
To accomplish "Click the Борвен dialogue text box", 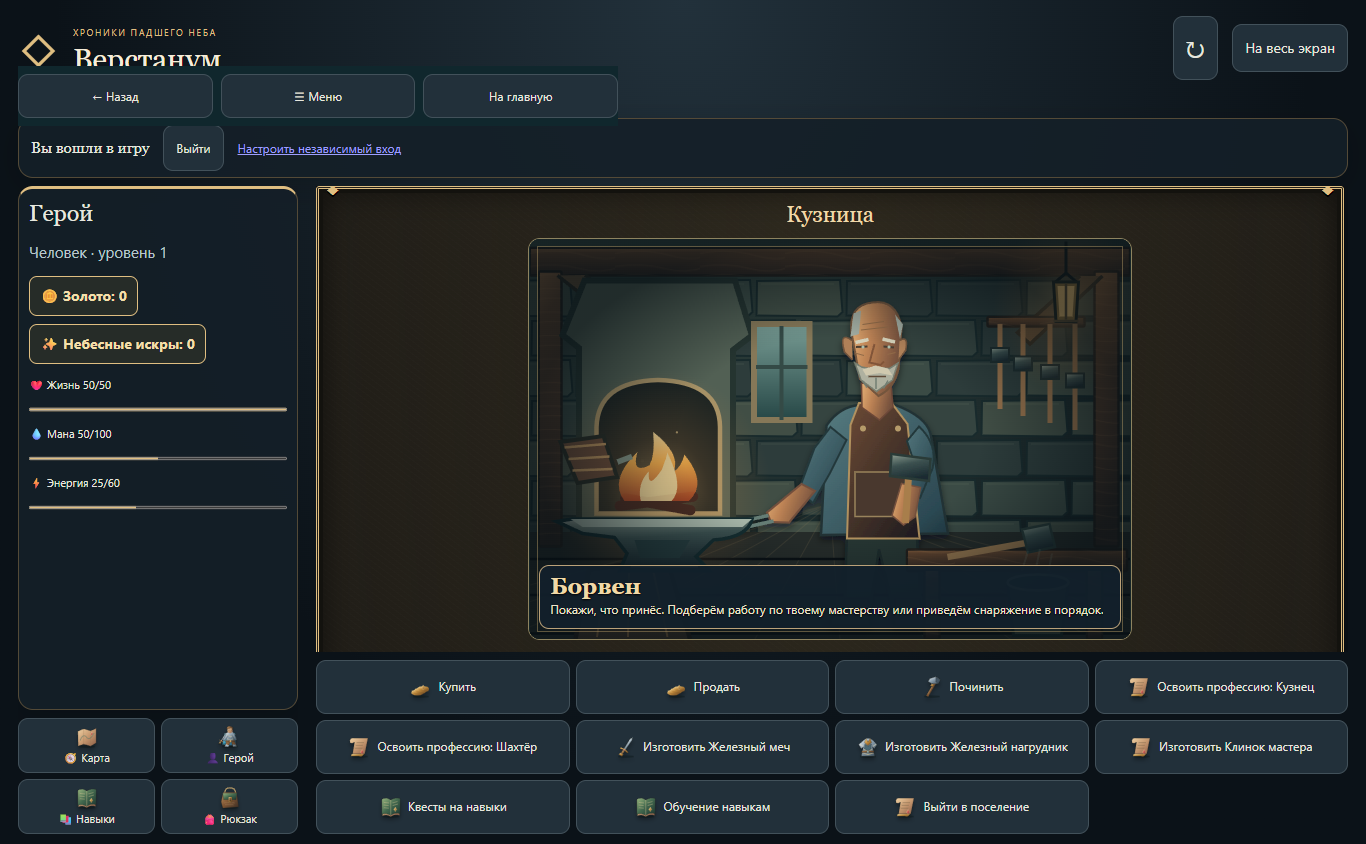I will (x=830, y=597).
